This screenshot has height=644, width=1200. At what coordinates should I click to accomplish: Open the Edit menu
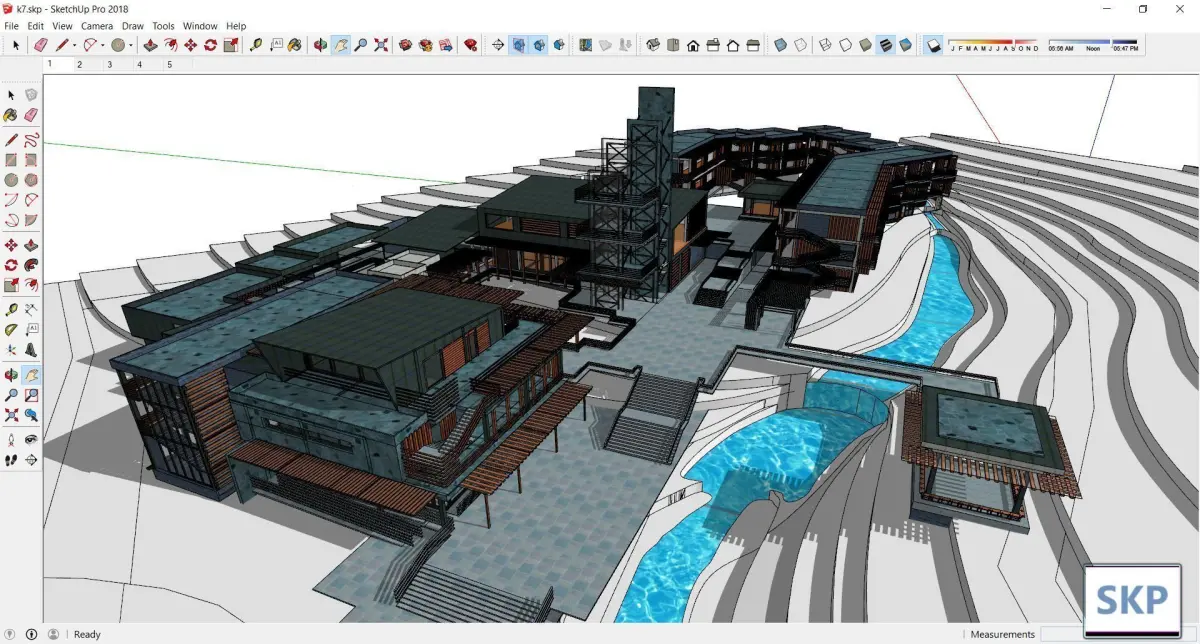35,26
